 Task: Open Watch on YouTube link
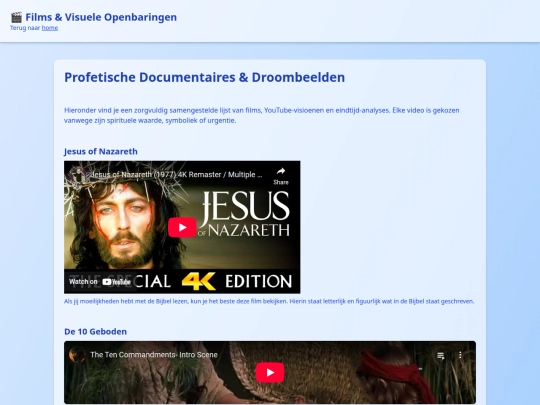(100, 282)
